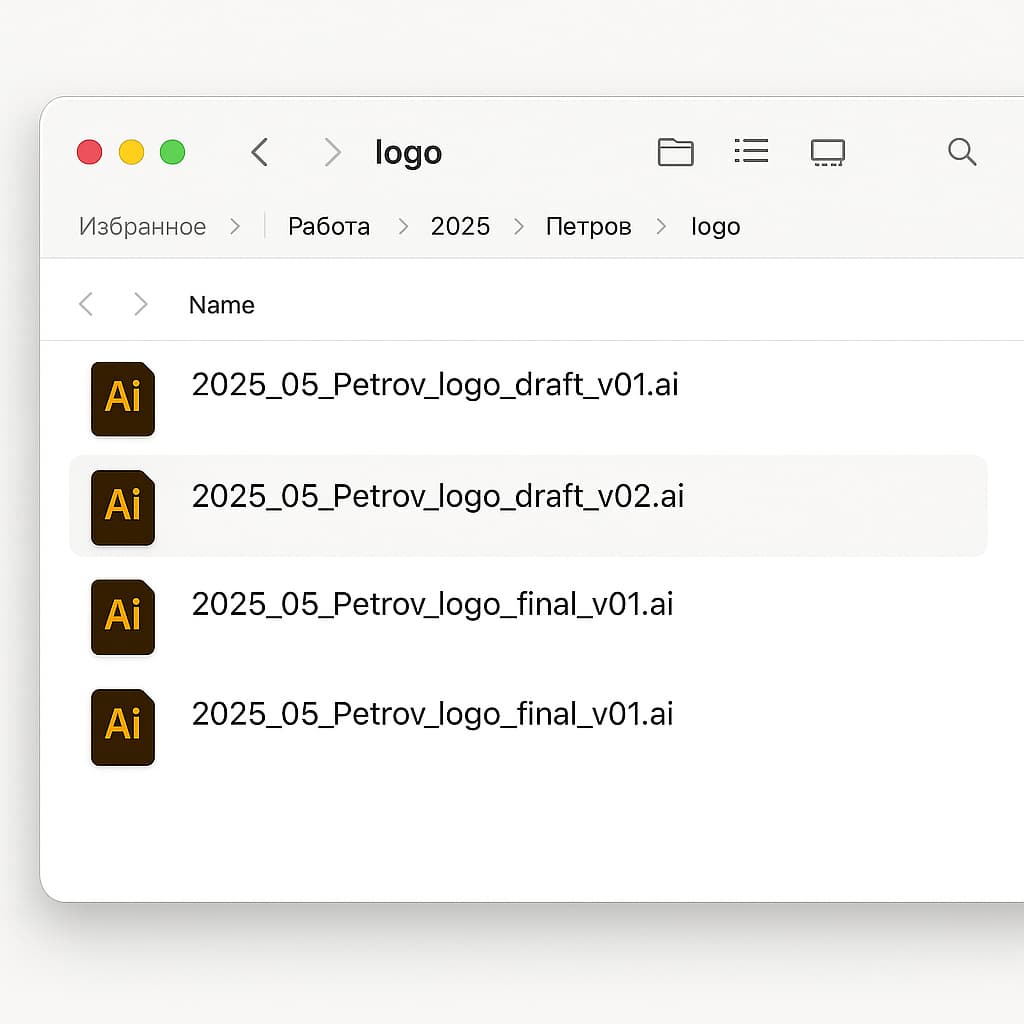Screen dimensions: 1024x1024
Task: Open the Работа folder in the breadcrumb
Action: [x=329, y=227]
